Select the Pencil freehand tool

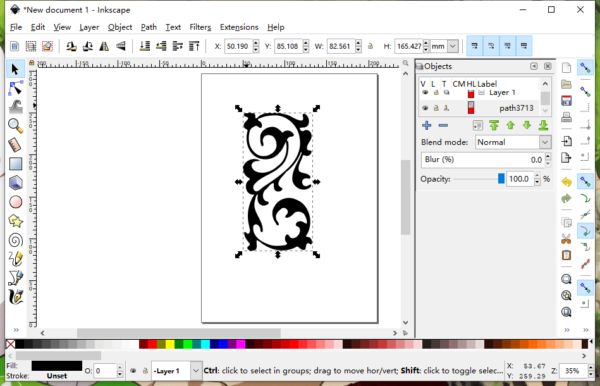[x=15, y=259]
